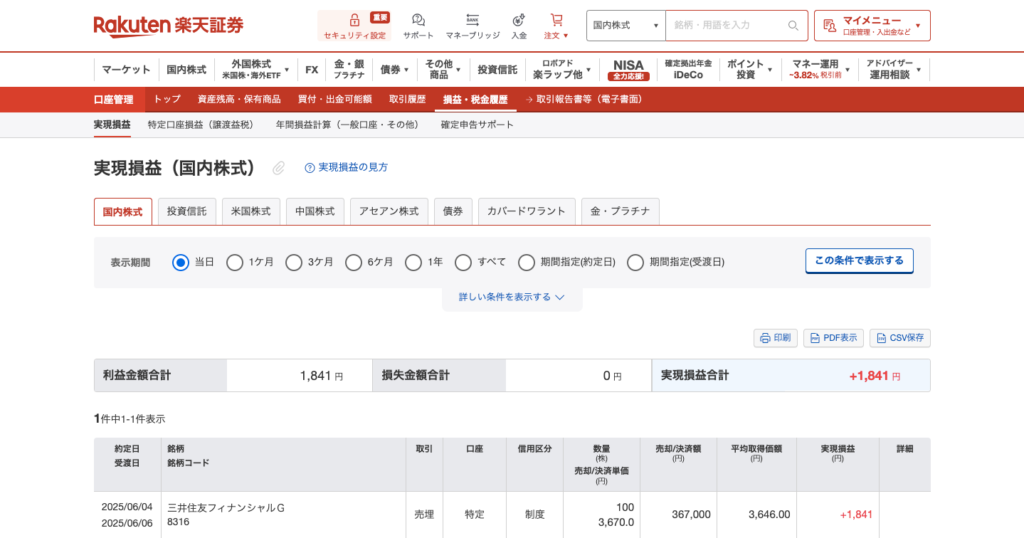1024x538 pixels.
Task: Switch to the 実現損益 sub-tab
Action: point(112,125)
